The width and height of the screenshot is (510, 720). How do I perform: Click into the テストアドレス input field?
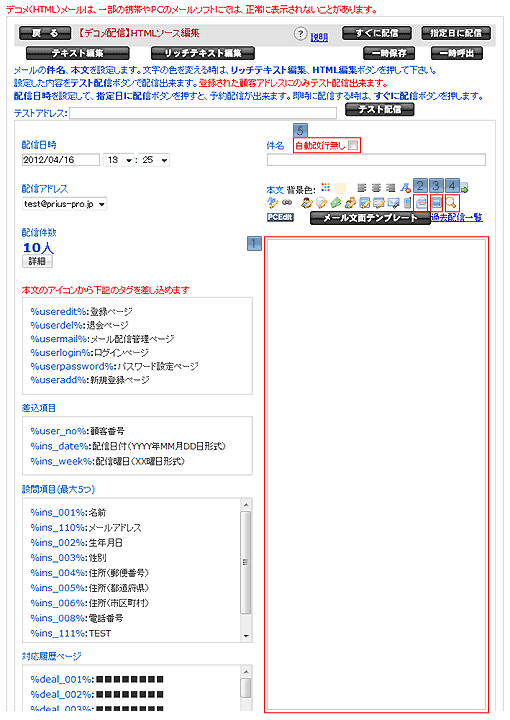click(x=202, y=113)
